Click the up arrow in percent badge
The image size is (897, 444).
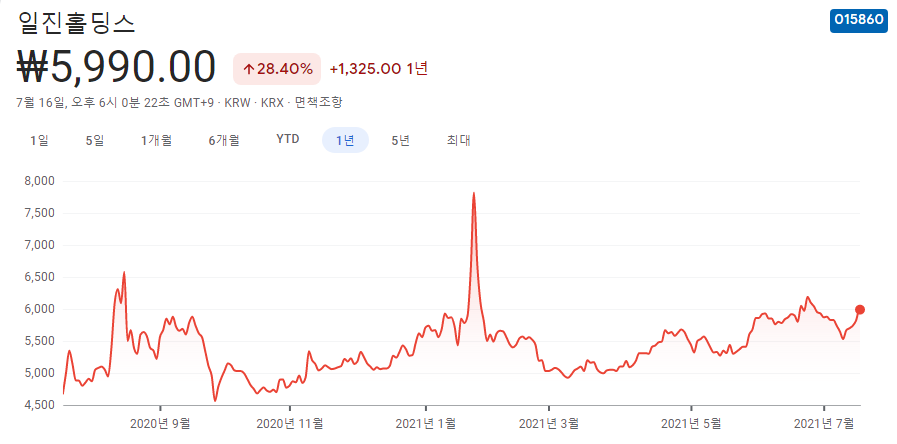[x=249, y=70]
